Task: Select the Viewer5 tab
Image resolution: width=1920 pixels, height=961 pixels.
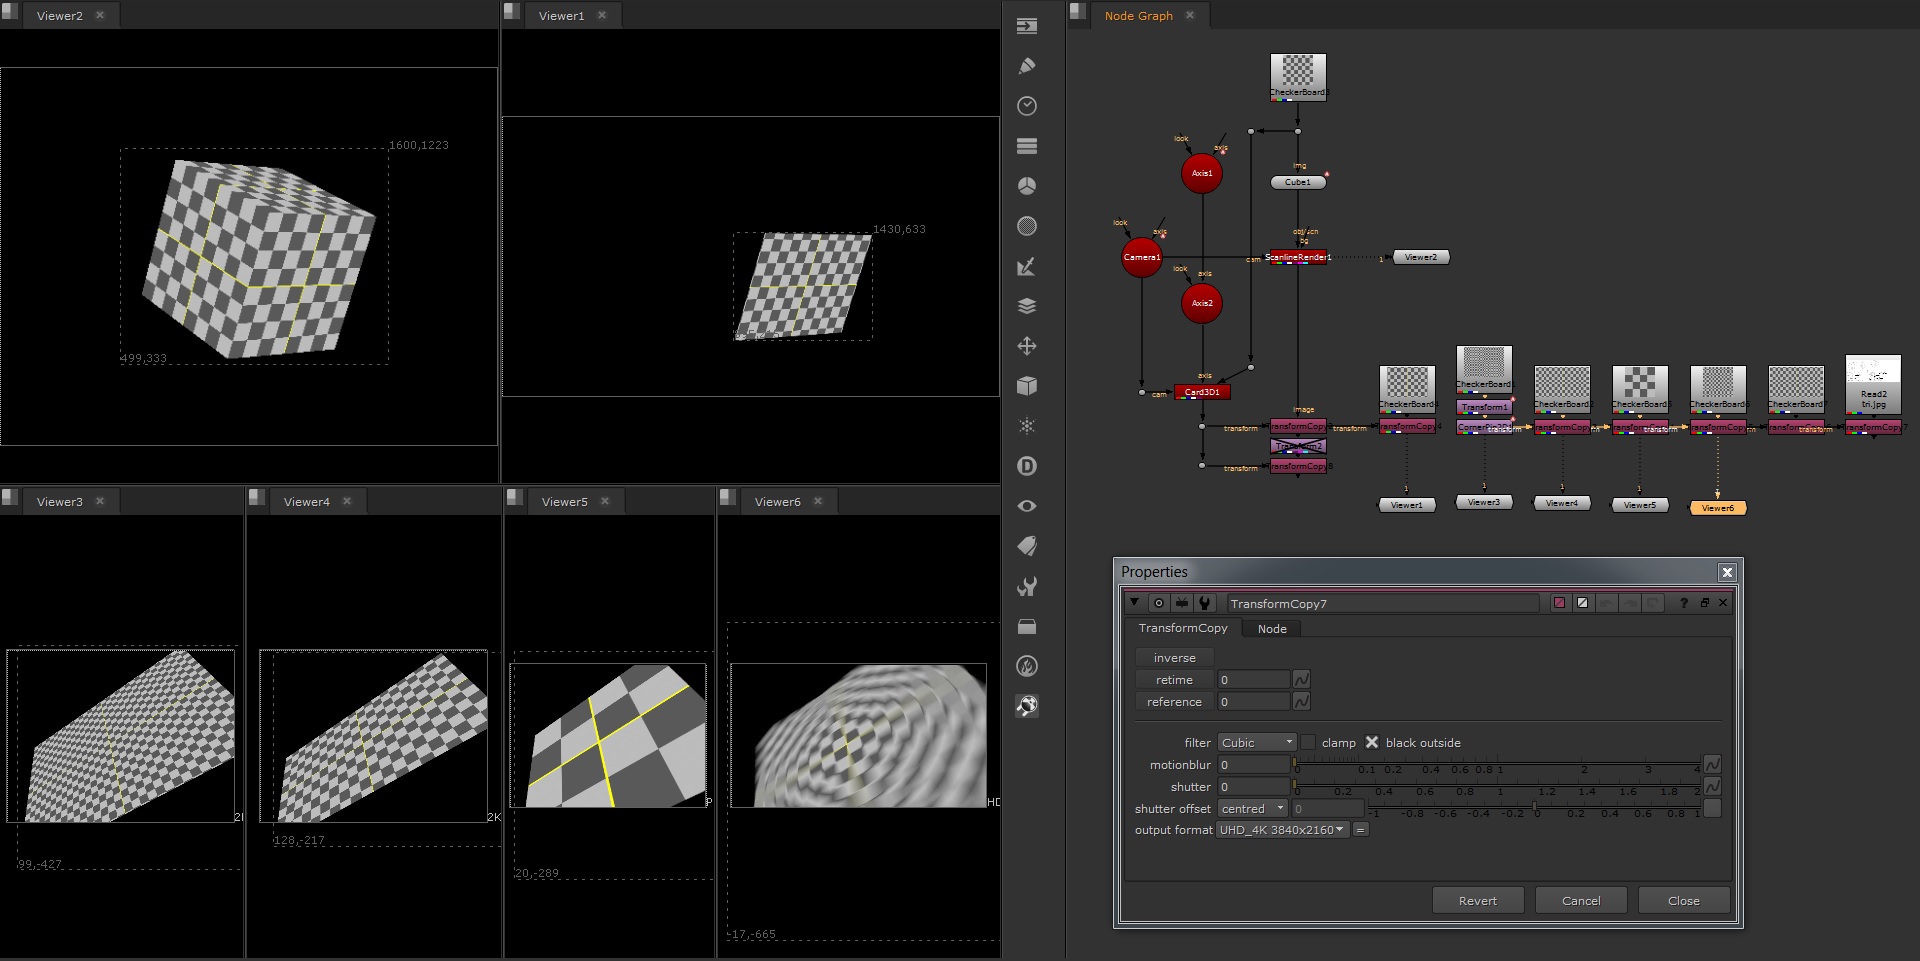Action: coord(565,501)
